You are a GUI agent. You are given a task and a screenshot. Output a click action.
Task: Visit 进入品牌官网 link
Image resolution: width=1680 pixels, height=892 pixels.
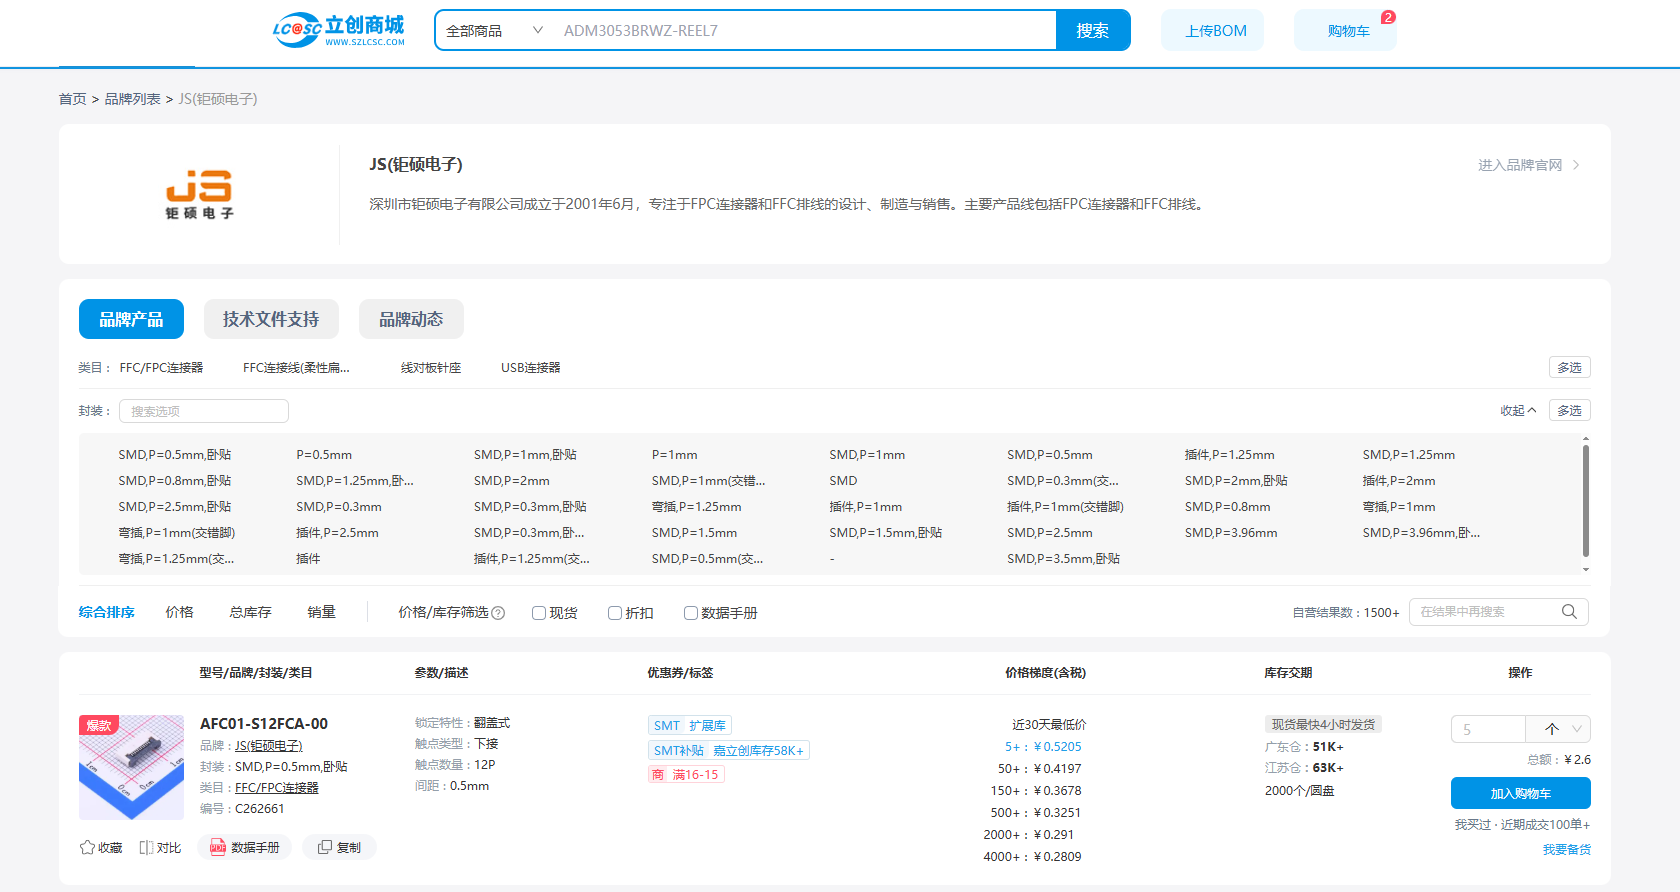pos(1520,165)
